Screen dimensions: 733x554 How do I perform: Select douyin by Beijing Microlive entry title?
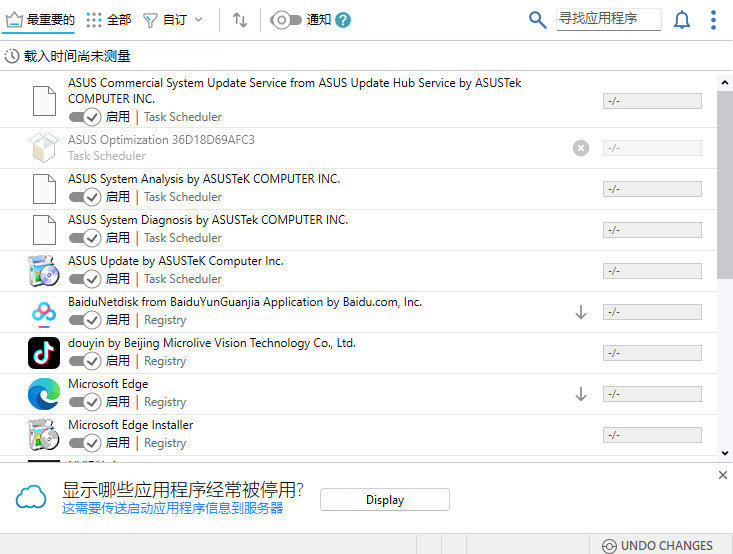(x=212, y=343)
